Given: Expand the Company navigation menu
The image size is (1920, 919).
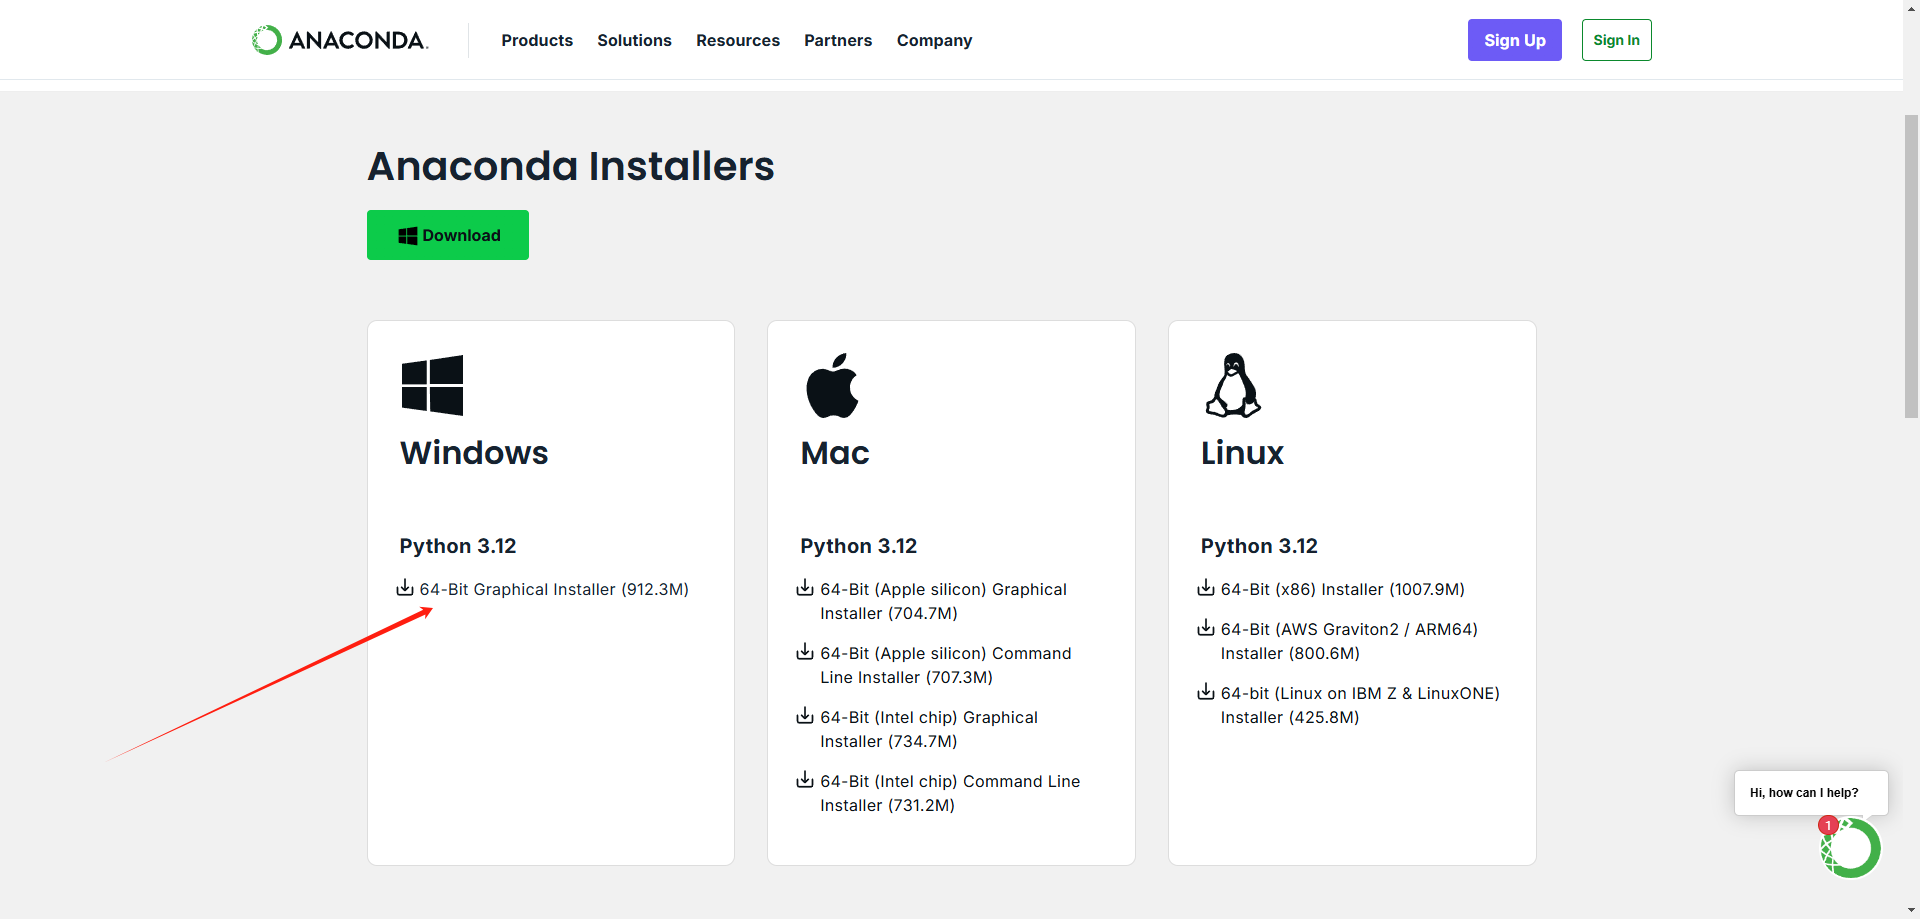Looking at the screenshot, I should coord(934,40).
